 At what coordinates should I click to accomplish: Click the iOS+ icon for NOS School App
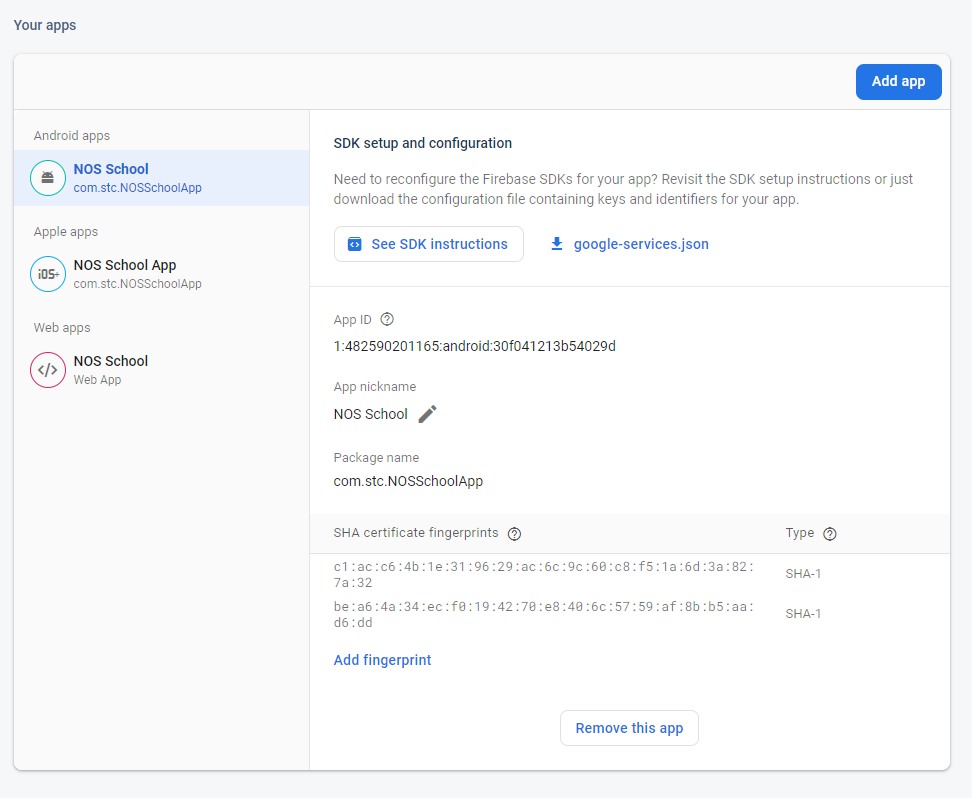[47, 274]
